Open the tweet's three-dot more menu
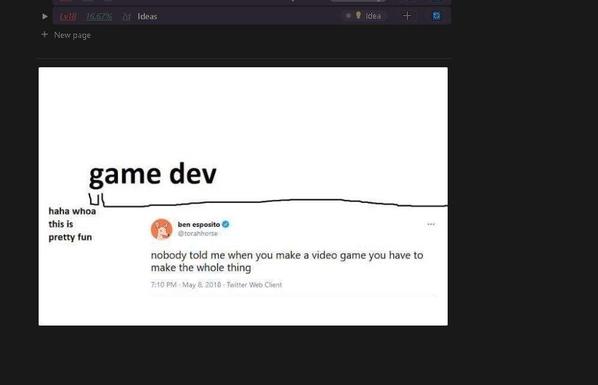This screenshot has height=385, width=598. [x=431, y=224]
